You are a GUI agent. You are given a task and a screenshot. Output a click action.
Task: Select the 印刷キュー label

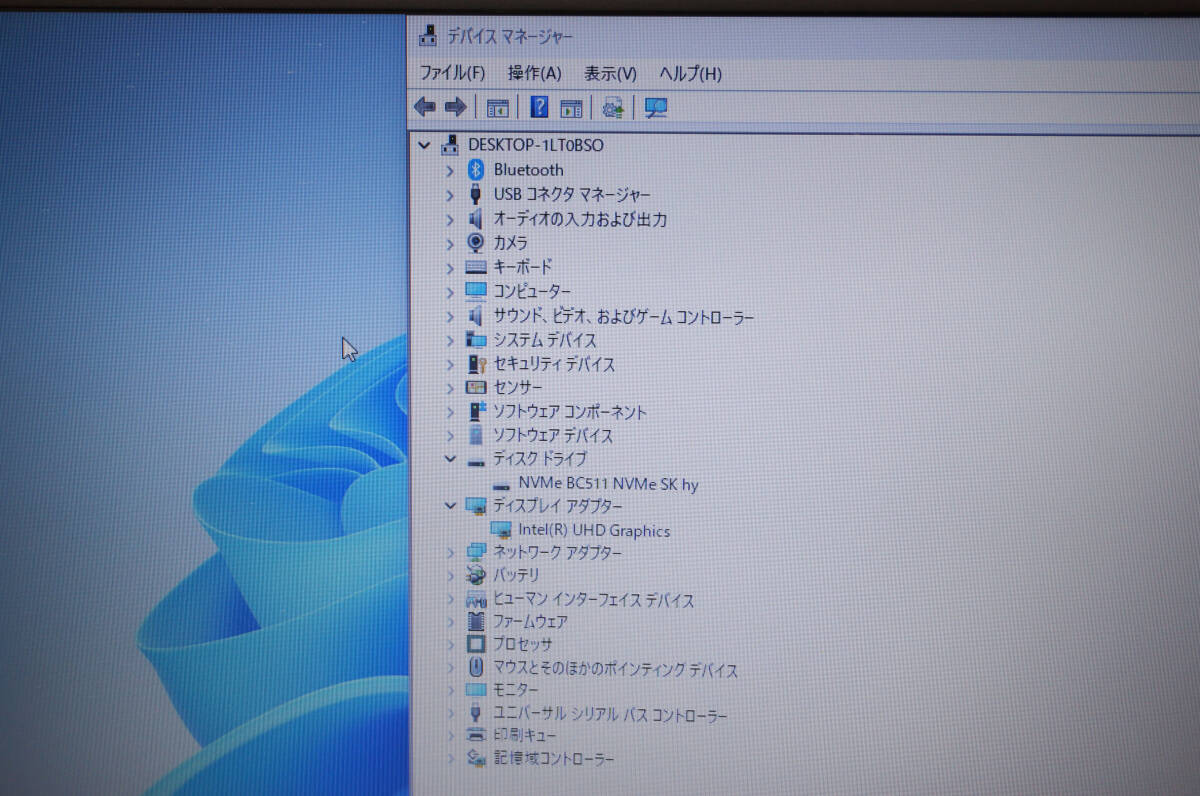tap(525, 736)
